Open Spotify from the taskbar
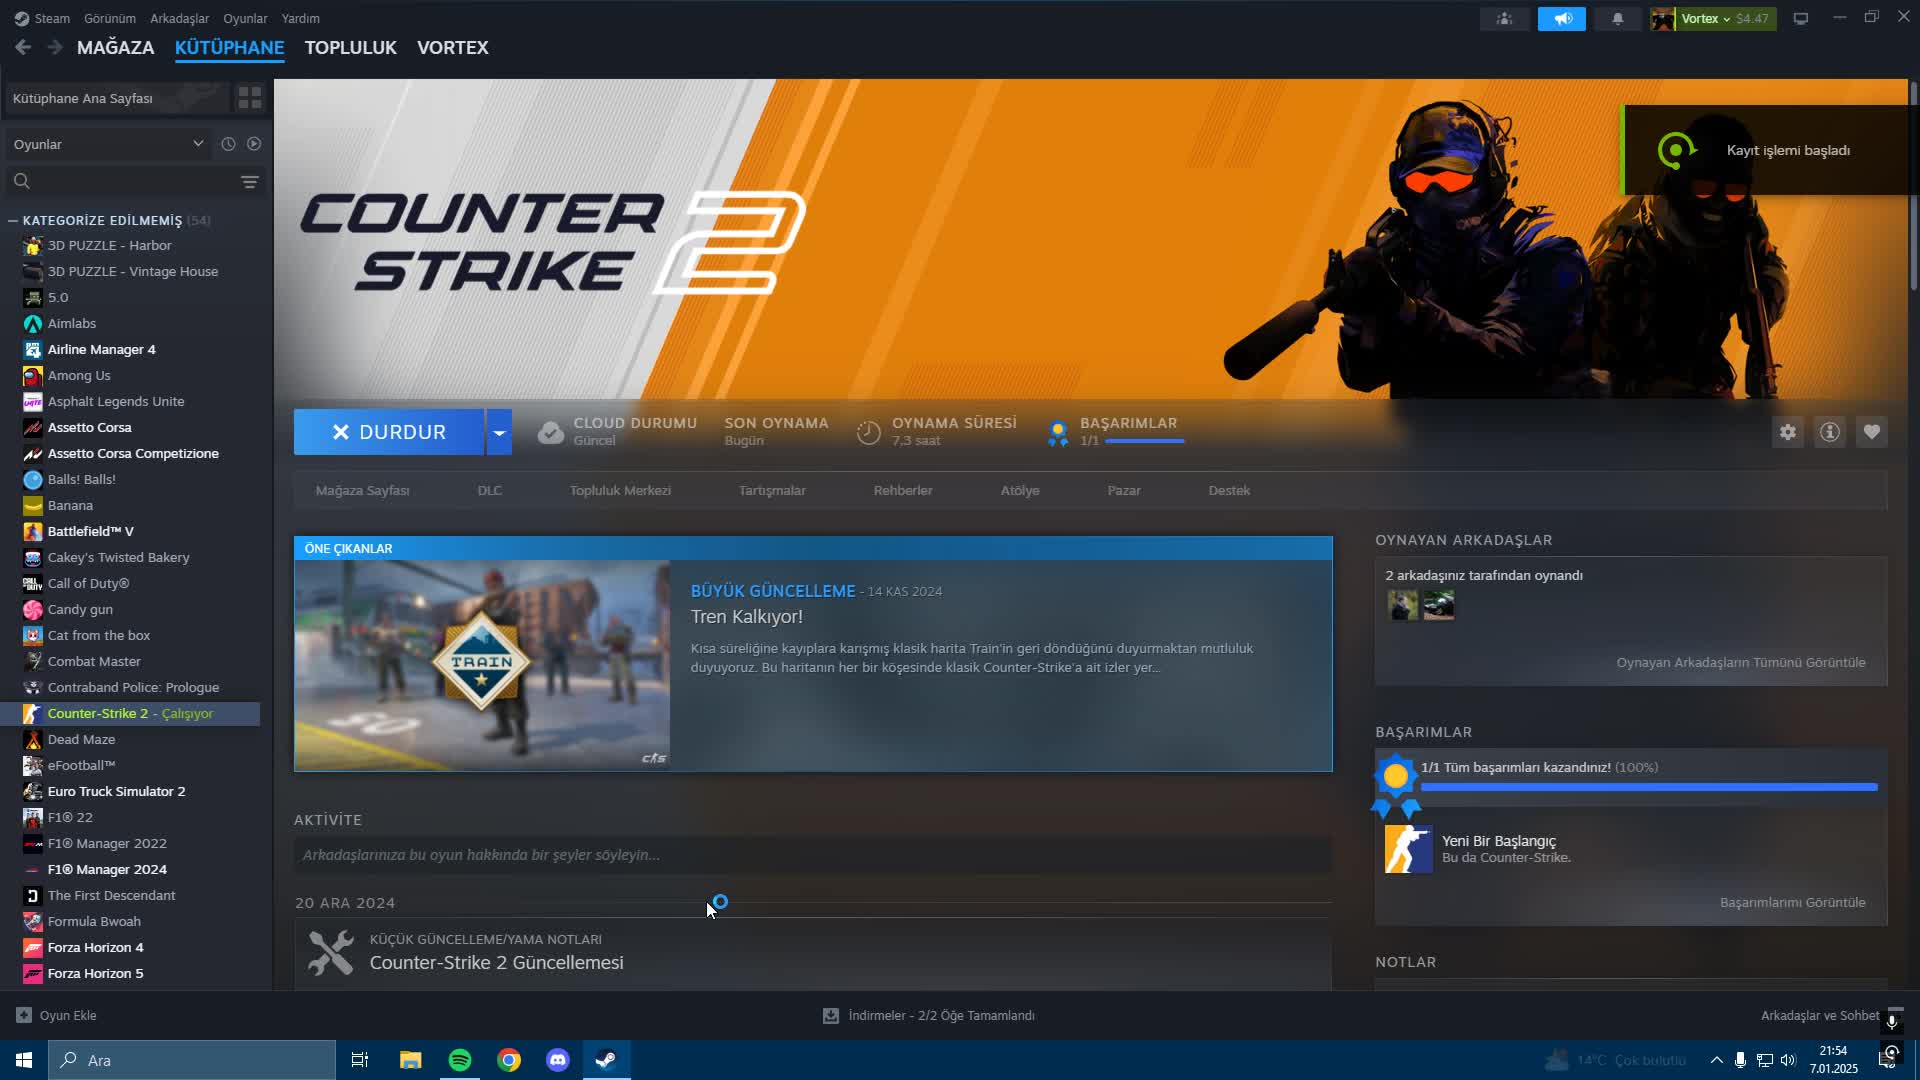This screenshot has height=1080, width=1920. pos(460,1060)
